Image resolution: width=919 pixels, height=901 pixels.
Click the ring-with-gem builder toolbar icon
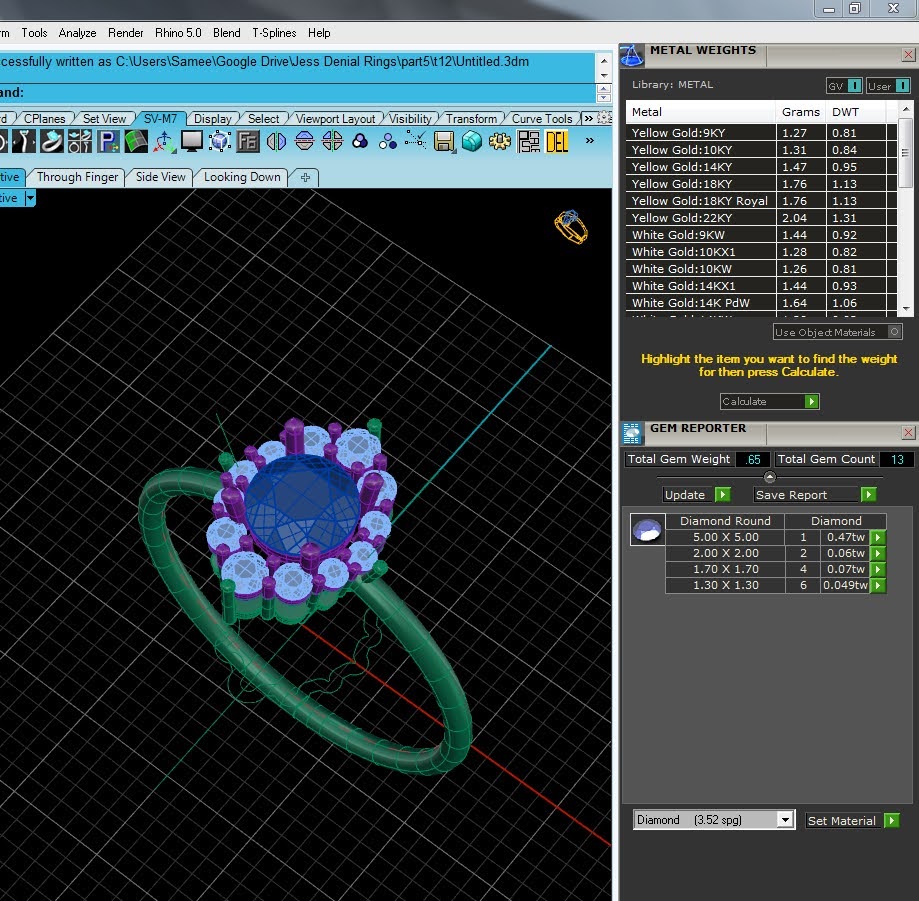pos(52,141)
